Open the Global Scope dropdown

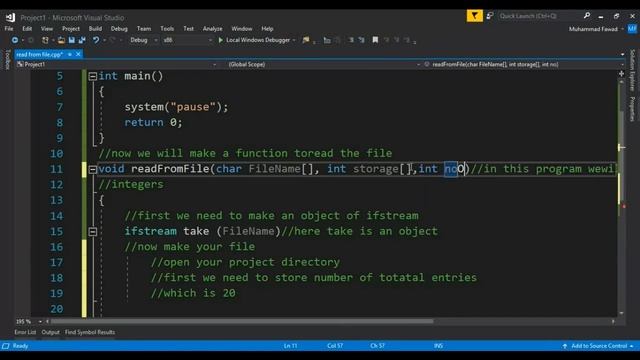coord(323,64)
